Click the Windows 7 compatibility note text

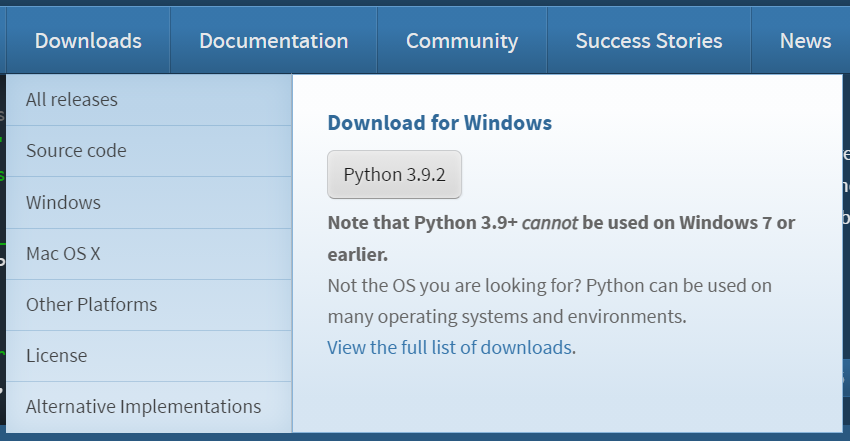click(561, 238)
